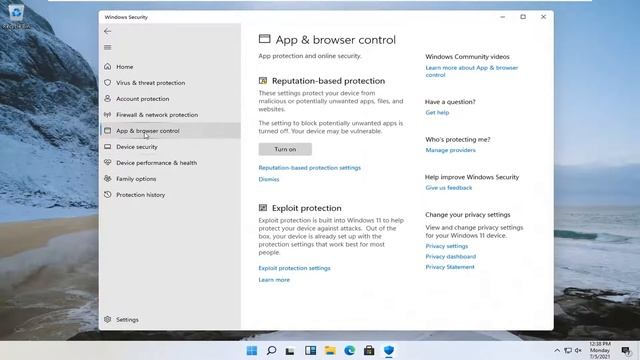This screenshot has height=360, width=640.
Task: Minimize the Windows Security window
Action: [502, 17]
